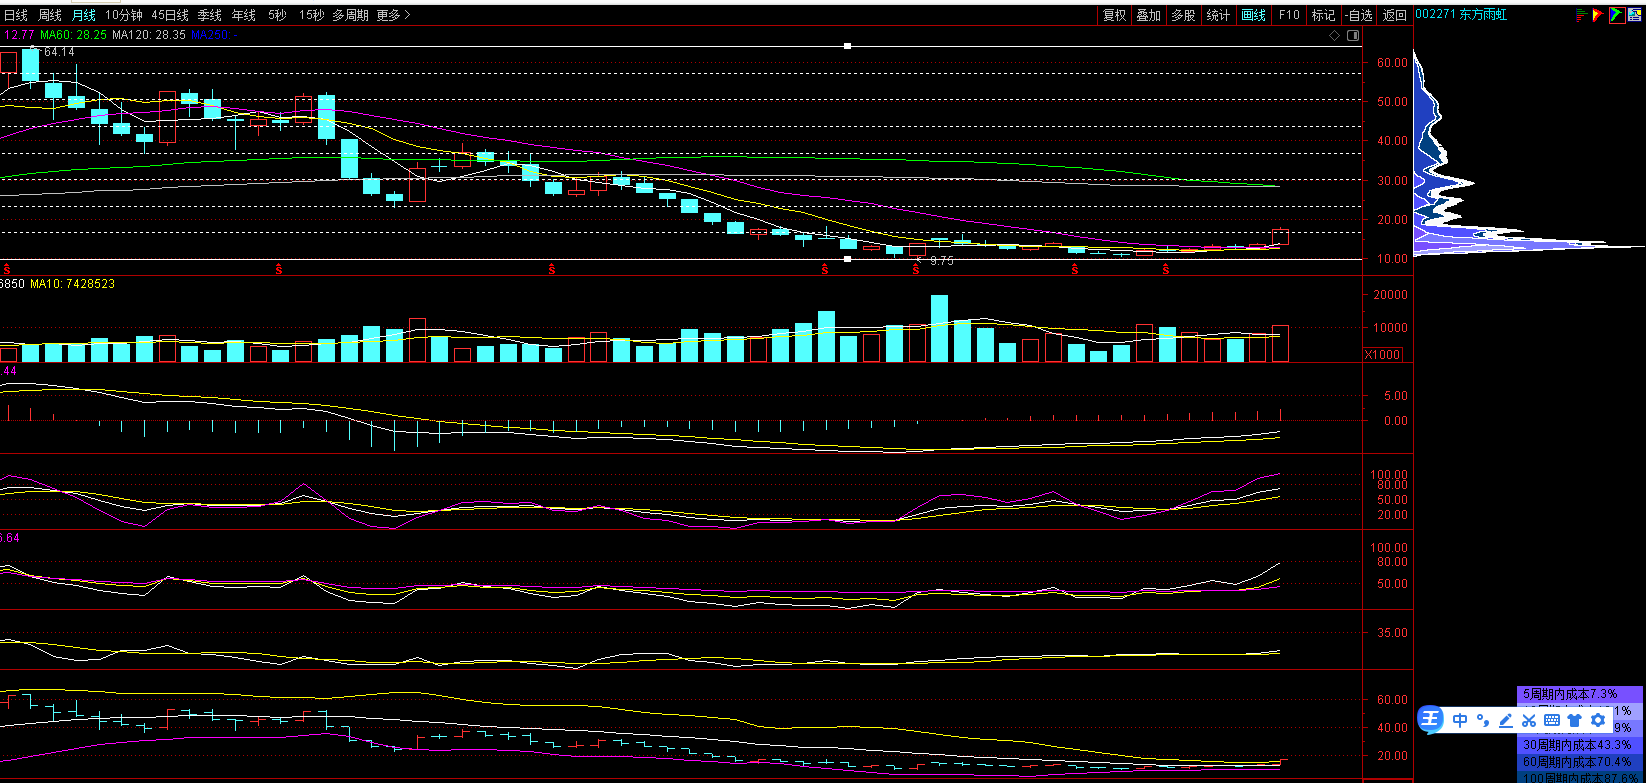Switch to the 10分钟 period tab

click(x=124, y=15)
